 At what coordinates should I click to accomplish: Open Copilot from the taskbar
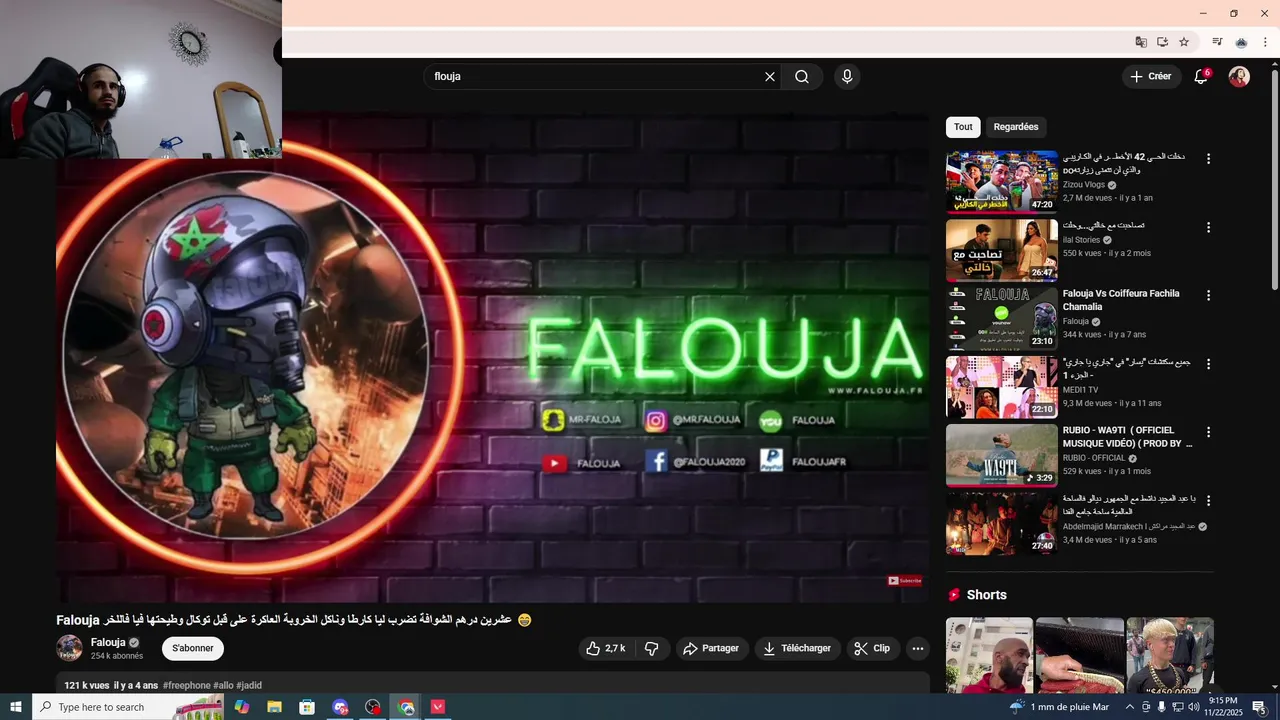tap(241, 707)
